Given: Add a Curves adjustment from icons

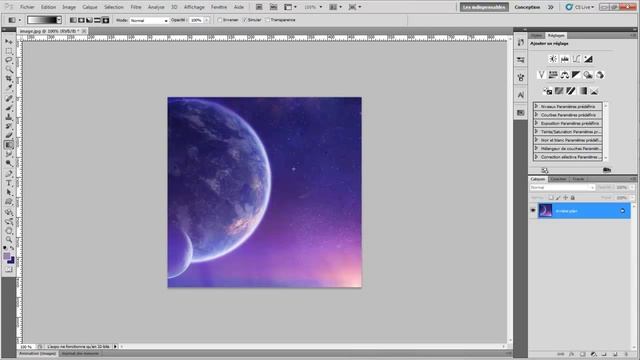Looking at the screenshot, I should click(576, 59).
